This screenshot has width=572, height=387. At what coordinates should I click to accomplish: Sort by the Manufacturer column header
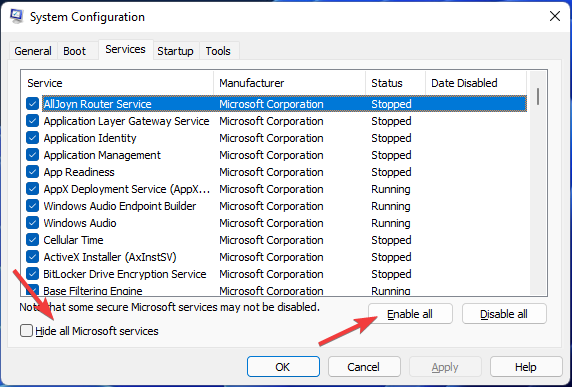coord(289,83)
